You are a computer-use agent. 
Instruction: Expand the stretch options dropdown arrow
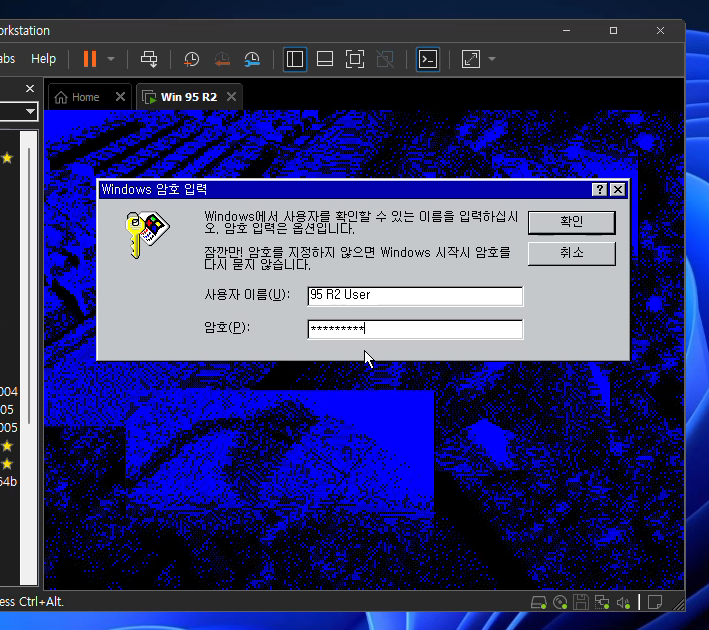click(x=492, y=59)
